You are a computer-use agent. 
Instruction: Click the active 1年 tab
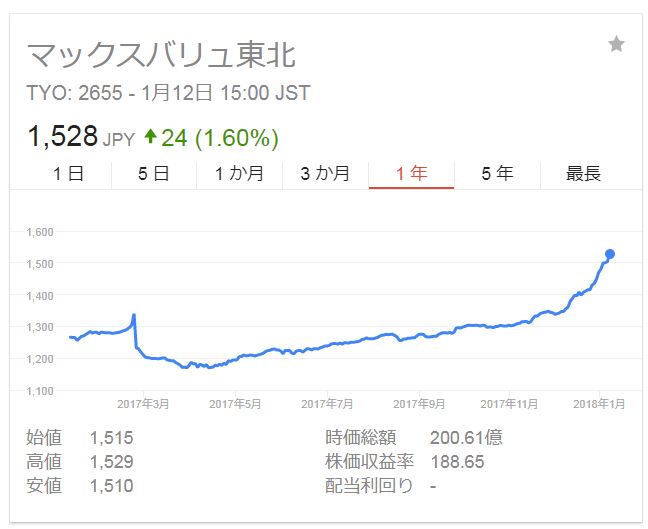point(411,174)
